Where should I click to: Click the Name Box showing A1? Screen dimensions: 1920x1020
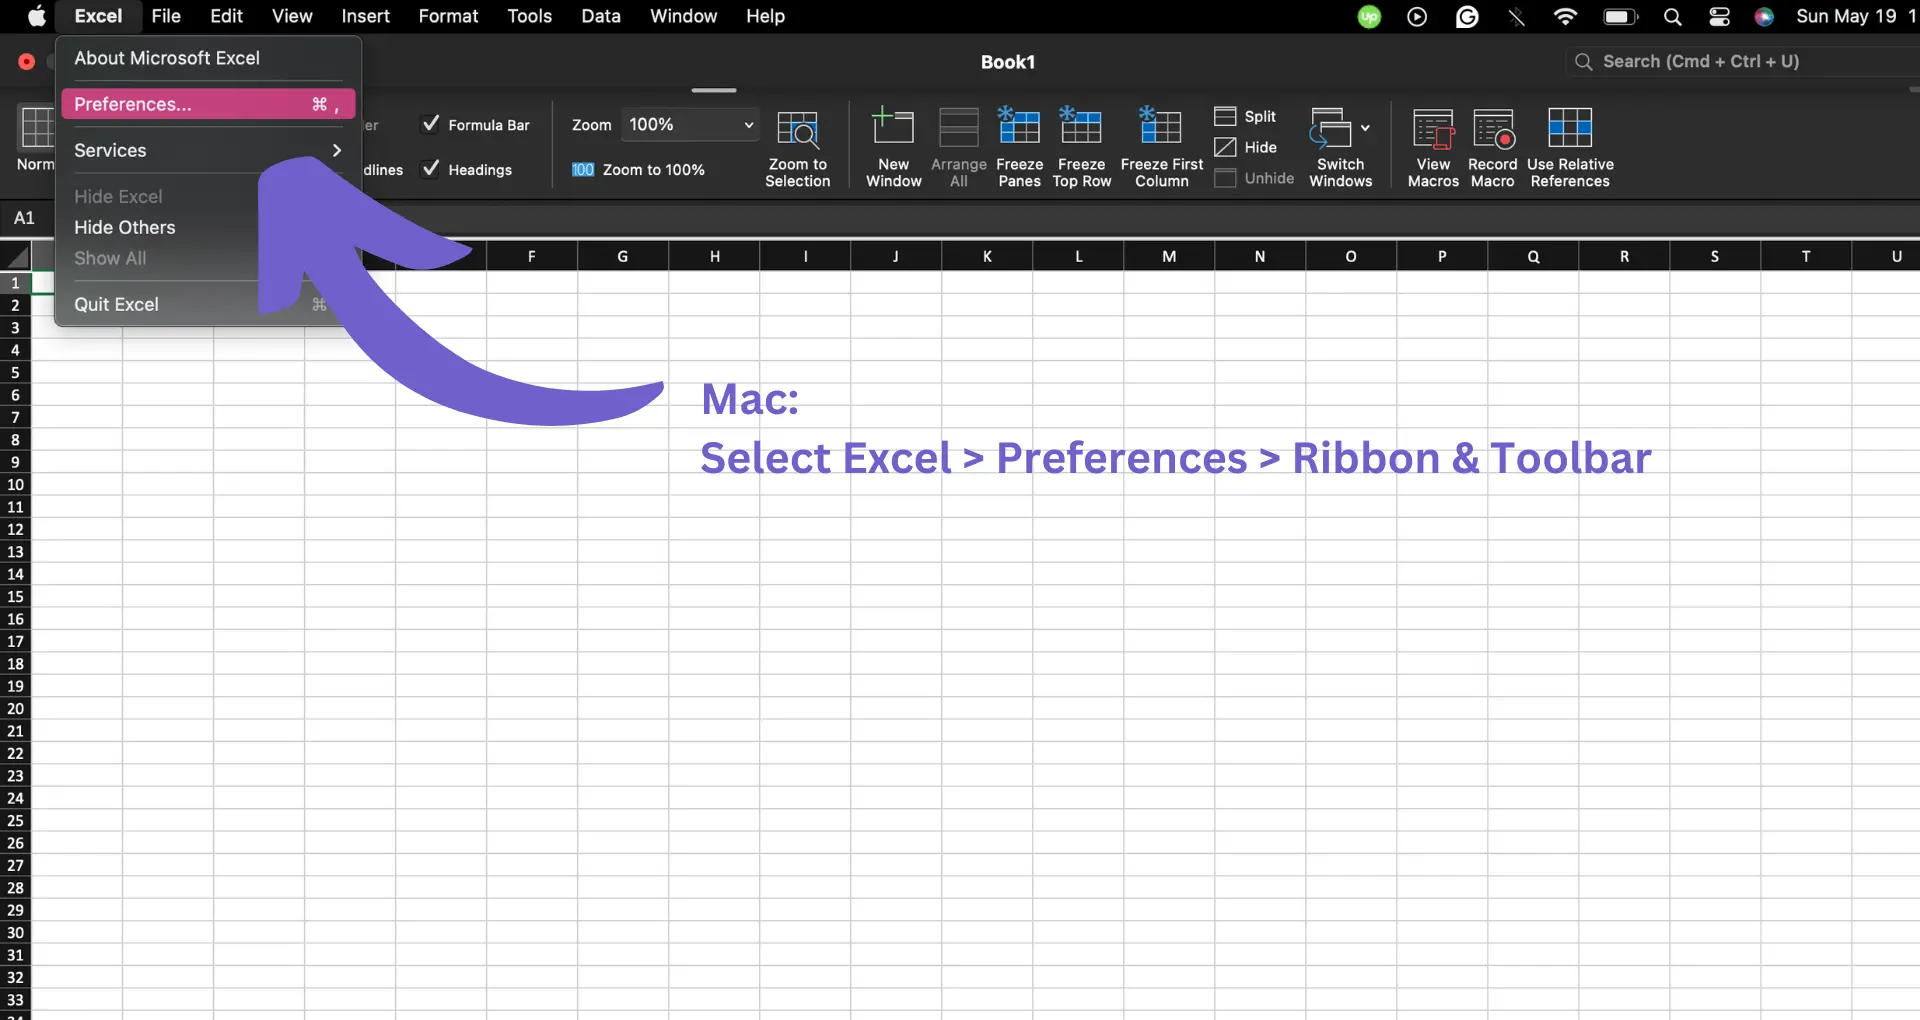[25, 218]
